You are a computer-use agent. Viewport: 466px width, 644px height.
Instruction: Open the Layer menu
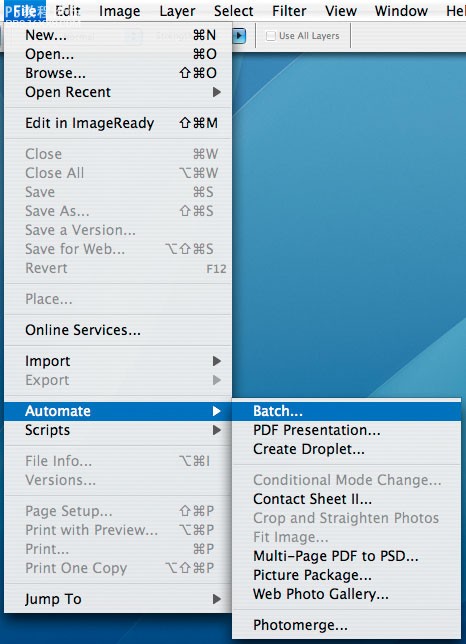pos(177,11)
